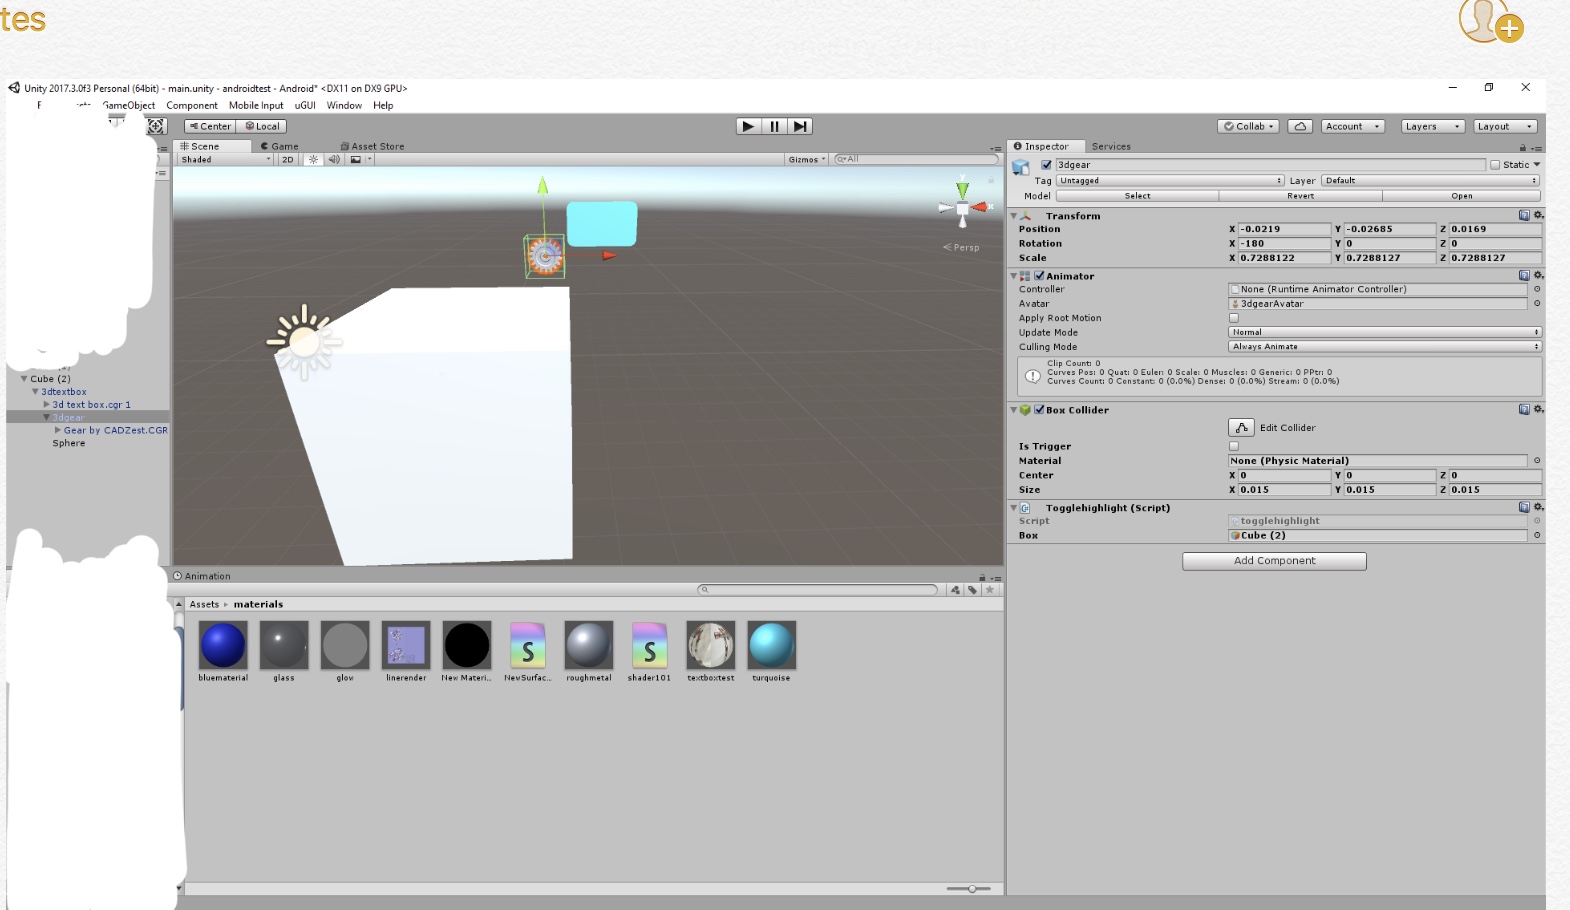Switch to the Game tab

point(279,146)
